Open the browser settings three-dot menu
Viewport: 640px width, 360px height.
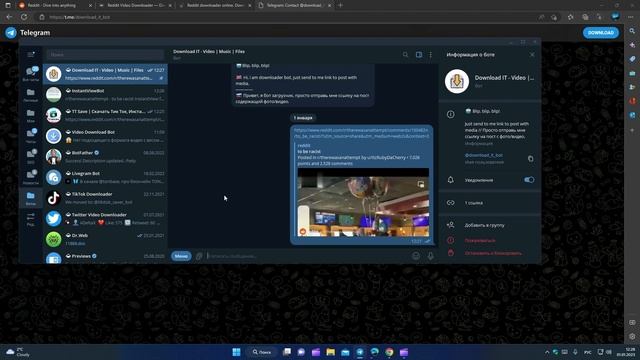pyautogui.click(x=630, y=17)
